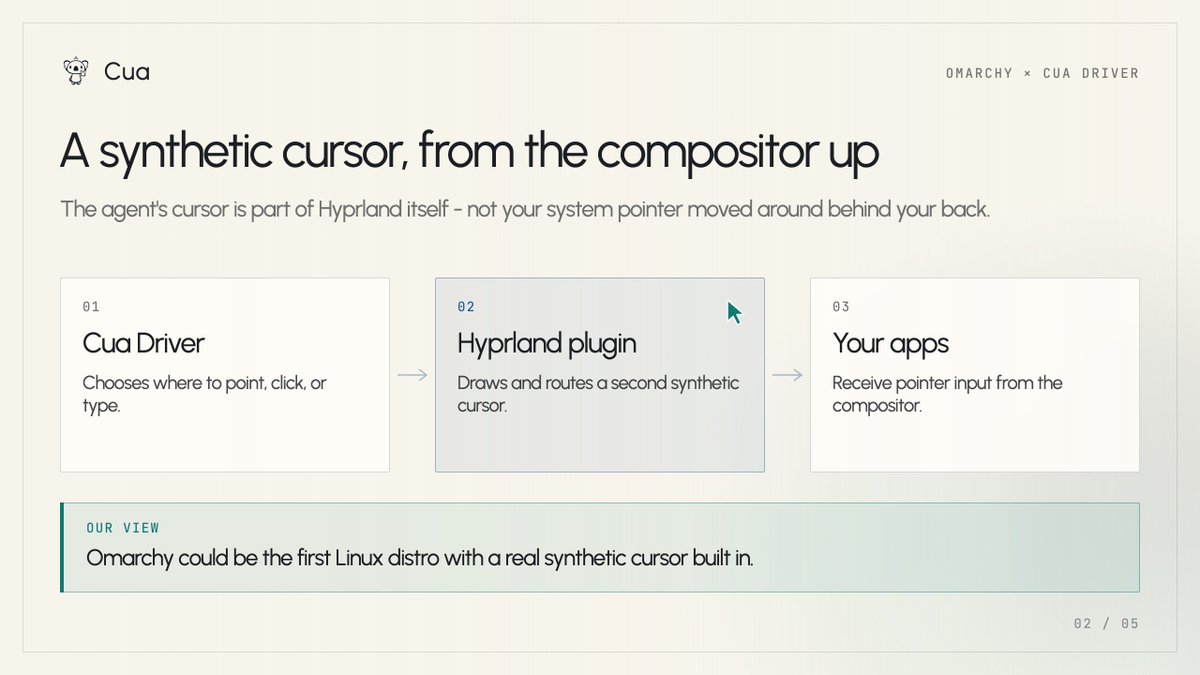The width and height of the screenshot is (1200, 675).
Task: Click the step number 03 label
Action: pos(841,307)
